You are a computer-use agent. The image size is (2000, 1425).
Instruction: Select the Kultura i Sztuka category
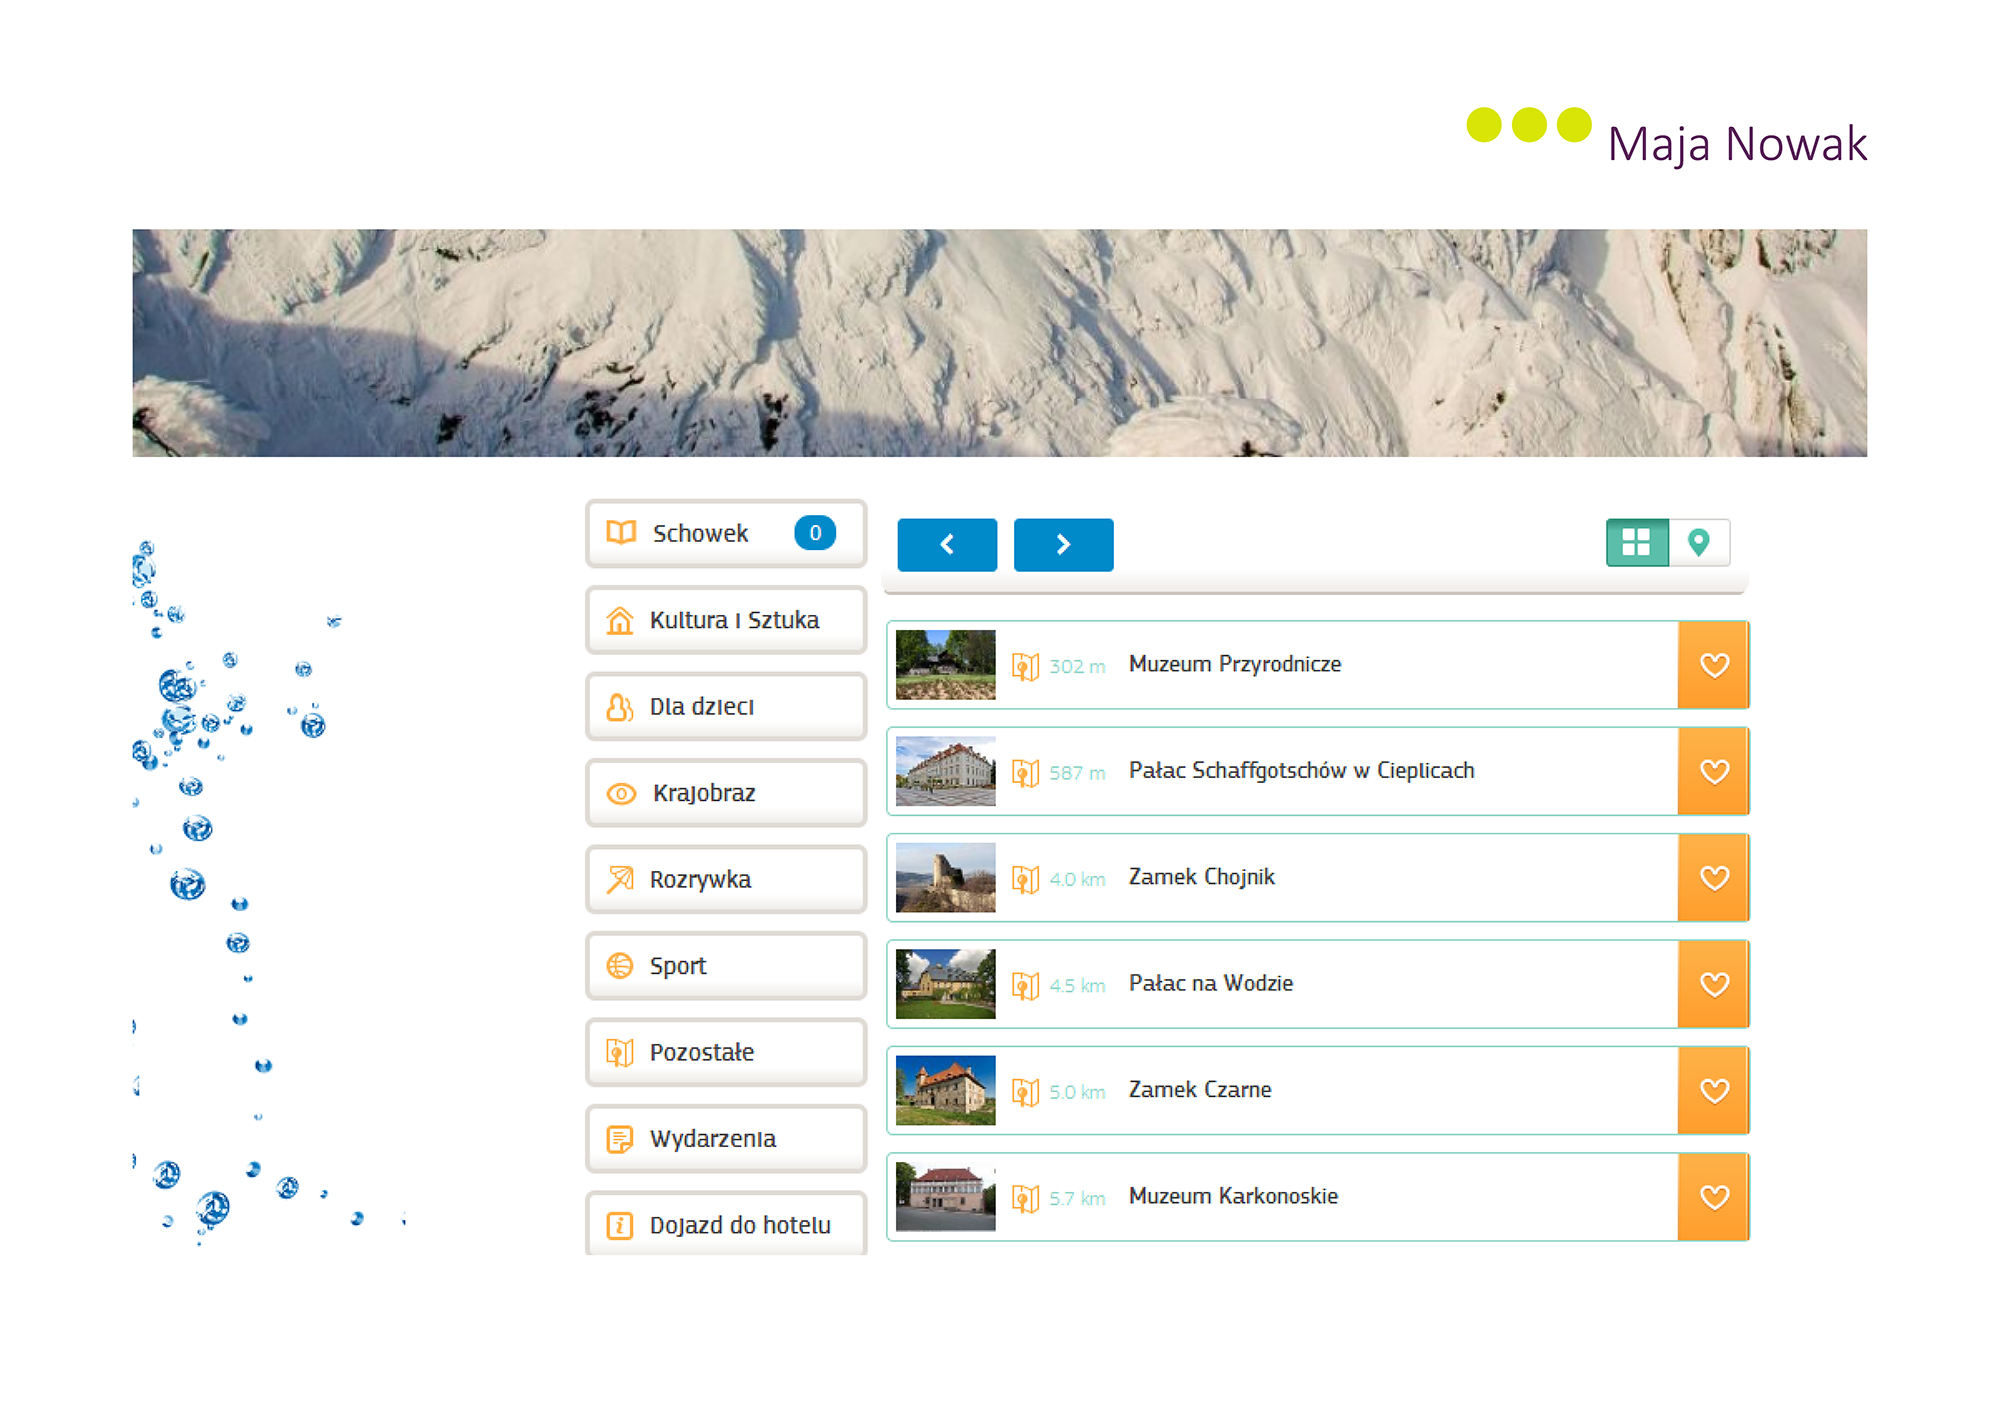726,620
